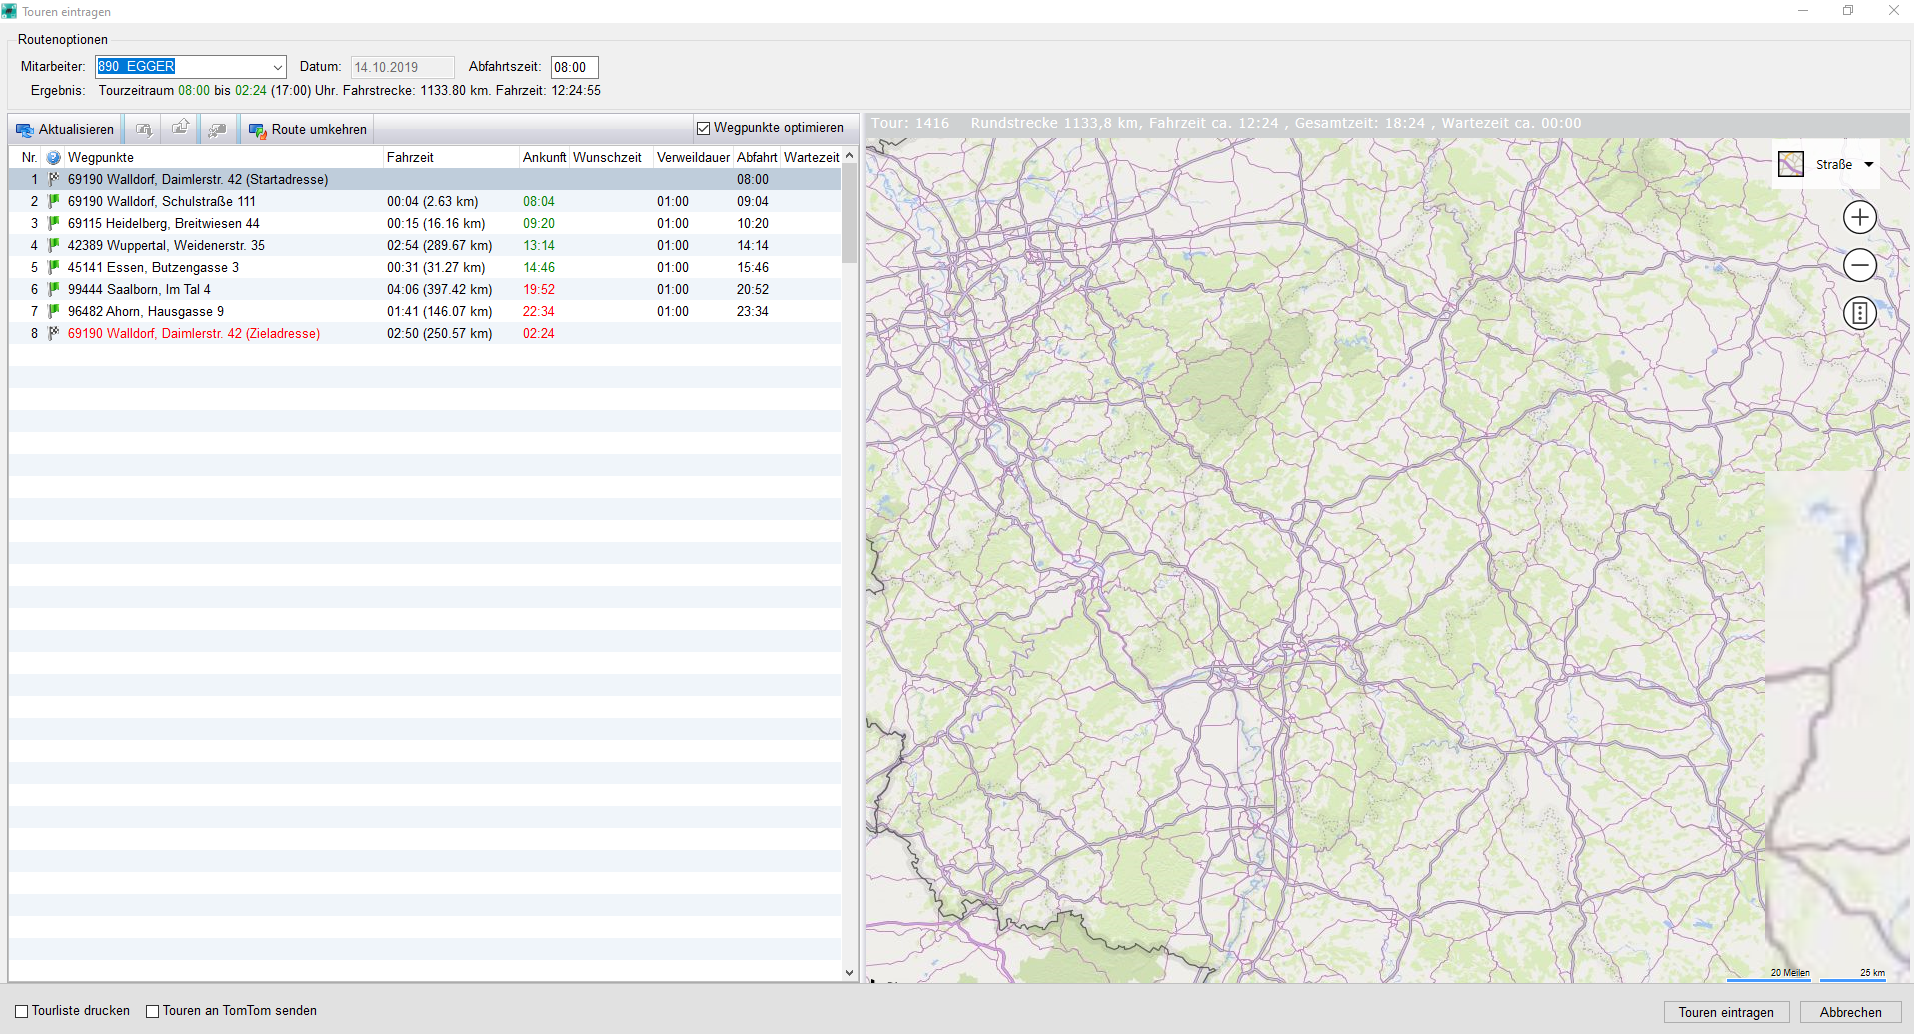Zoom out of the map with minus button
The image size is (1914, 1034).
[x=1859, y=265]
